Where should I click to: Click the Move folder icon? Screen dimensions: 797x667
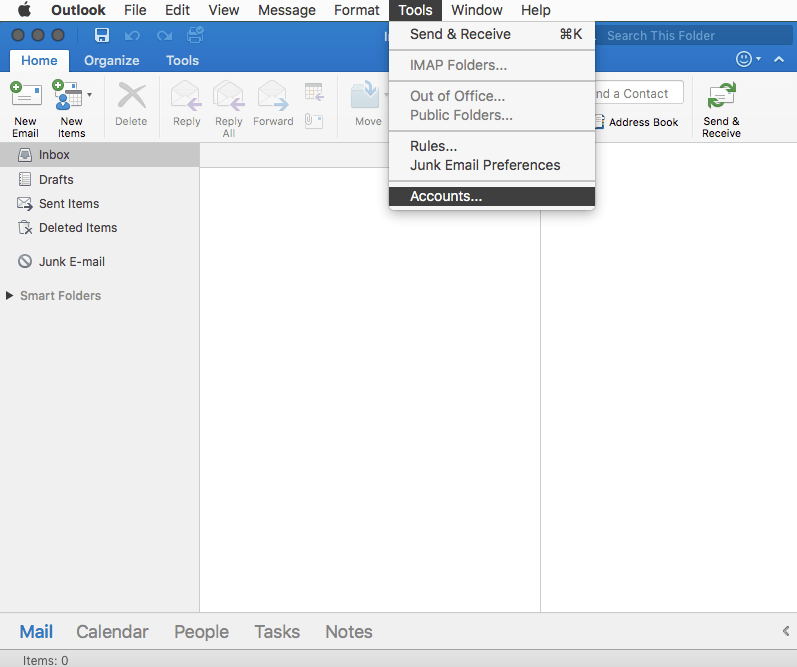[x=365, y=95]
